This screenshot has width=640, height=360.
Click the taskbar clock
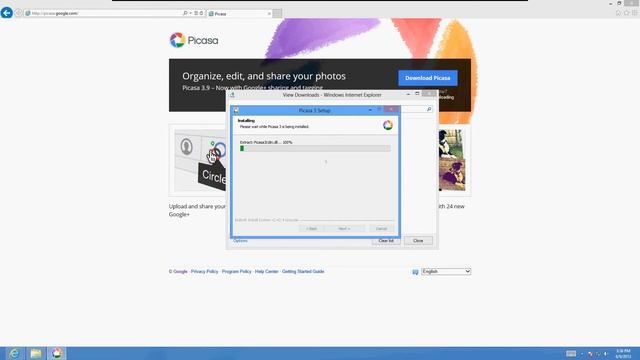click(623, 354)
